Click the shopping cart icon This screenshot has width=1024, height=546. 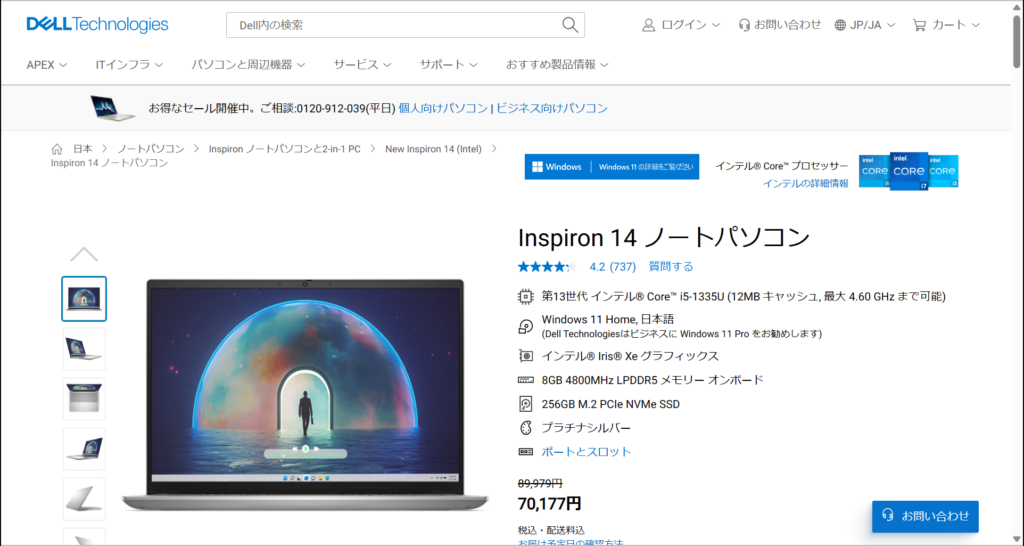[x=920, y=25]
